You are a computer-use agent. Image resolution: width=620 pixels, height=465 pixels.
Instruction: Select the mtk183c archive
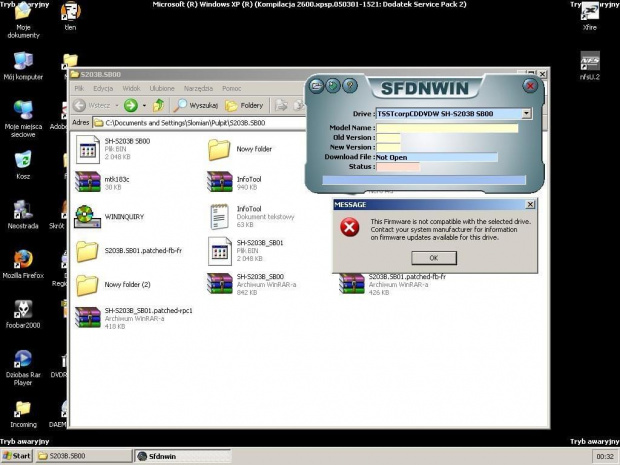pos(102,182)
